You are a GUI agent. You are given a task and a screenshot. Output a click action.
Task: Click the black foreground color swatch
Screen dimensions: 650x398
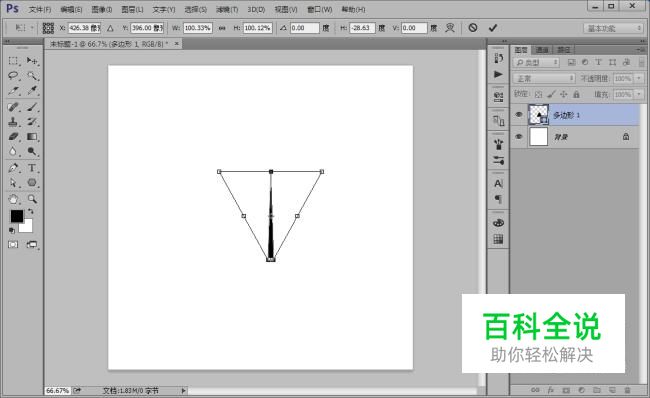(17, 216)
